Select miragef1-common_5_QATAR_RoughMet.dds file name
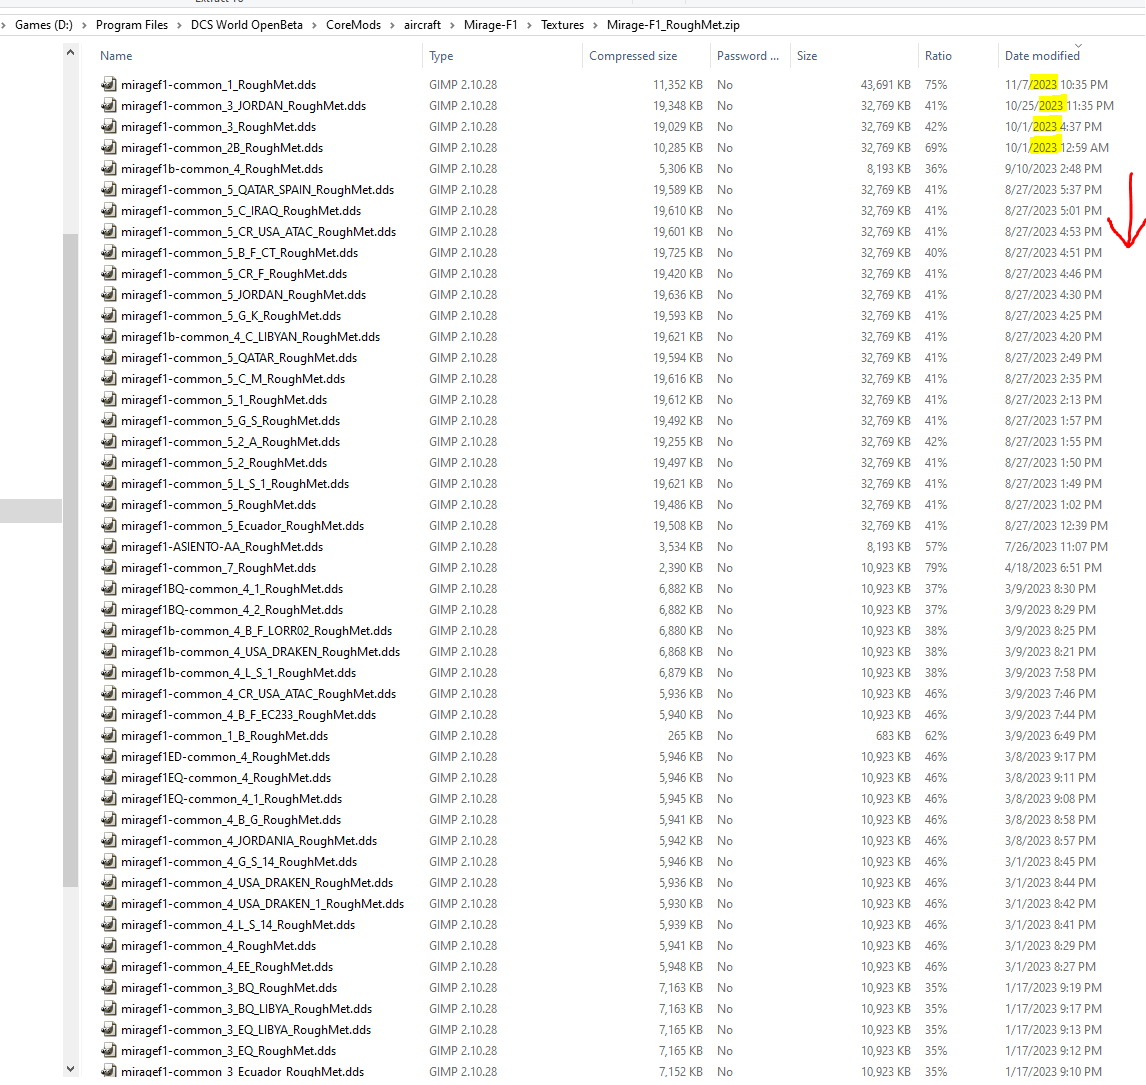Image resolution: width=1146 pixels, height=1085 pixels. [x=239, y=358]
